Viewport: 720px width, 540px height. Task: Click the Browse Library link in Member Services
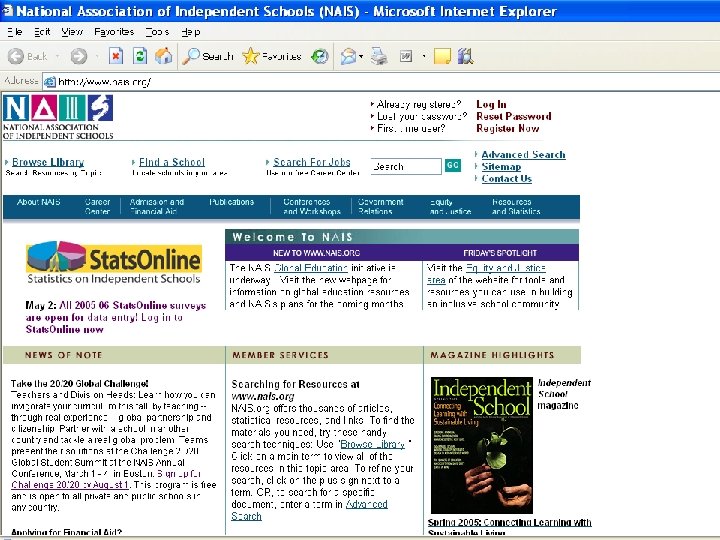click(373, 444)
